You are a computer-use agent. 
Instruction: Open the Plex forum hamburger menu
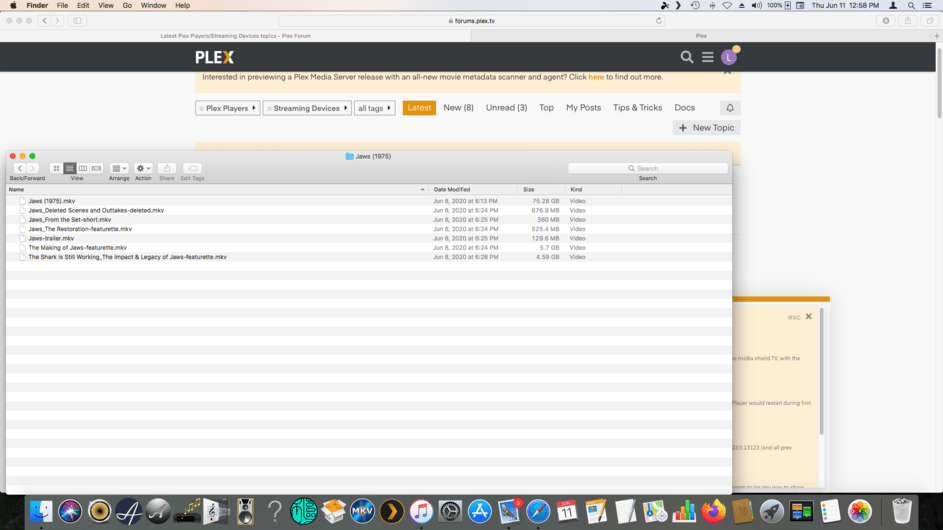pos(707,57)
